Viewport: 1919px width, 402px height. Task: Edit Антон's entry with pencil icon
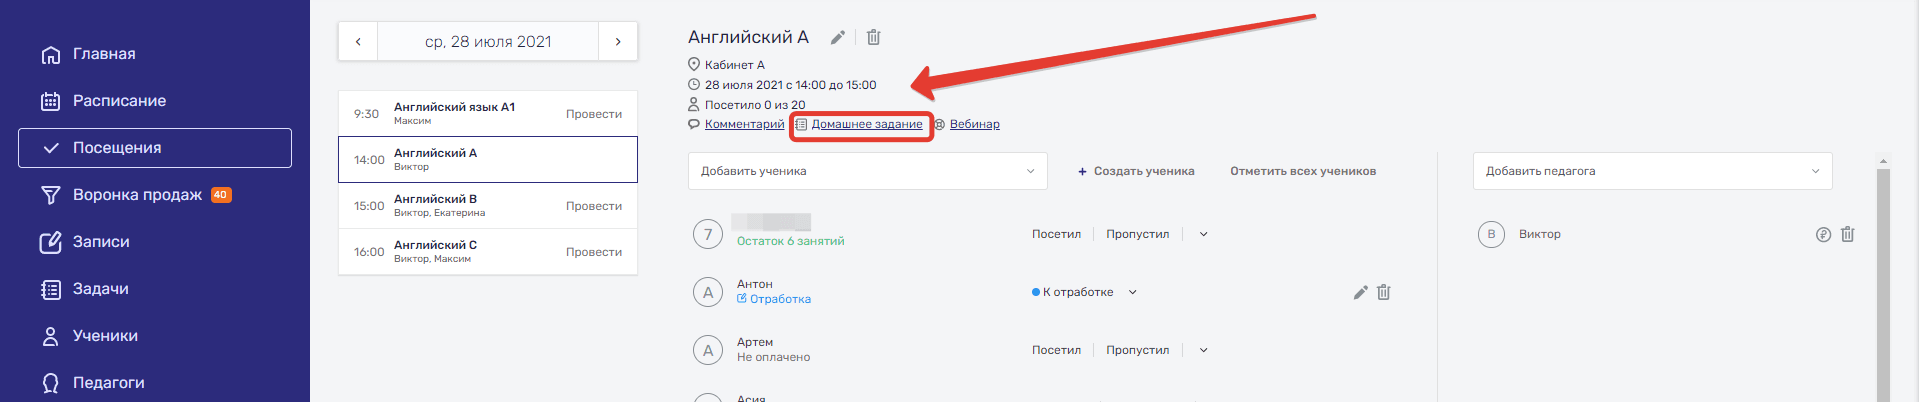(x=1360, y=292)
